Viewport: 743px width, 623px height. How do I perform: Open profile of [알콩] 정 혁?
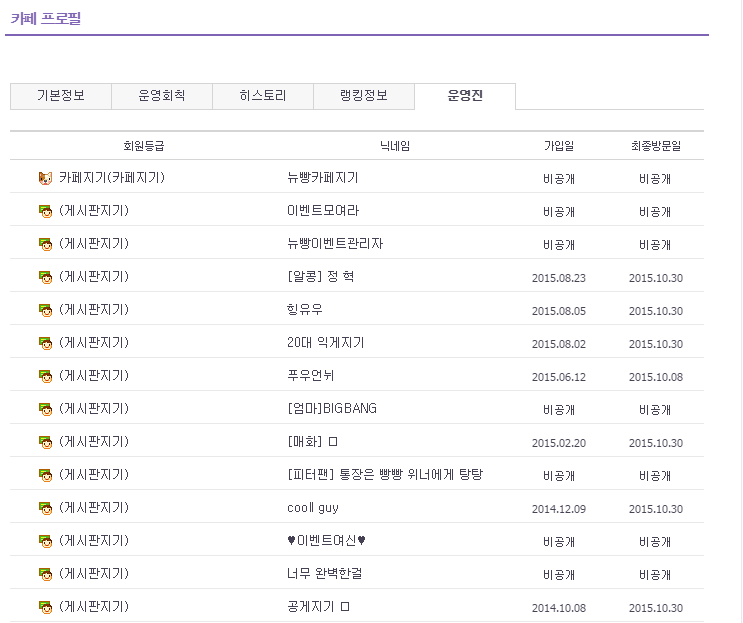click(320, 277)
